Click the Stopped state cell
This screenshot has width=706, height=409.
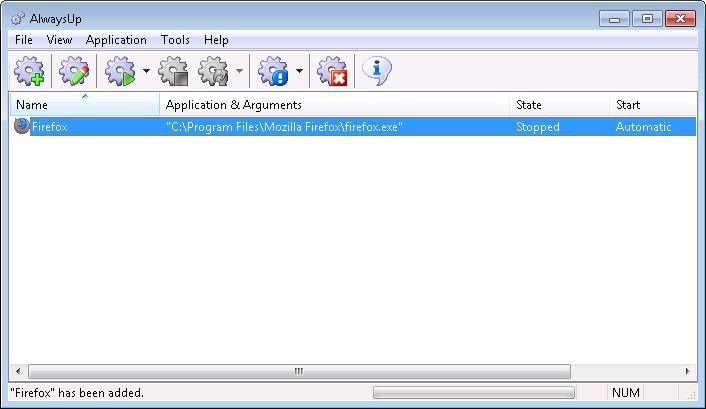click(x=538, y=127)
